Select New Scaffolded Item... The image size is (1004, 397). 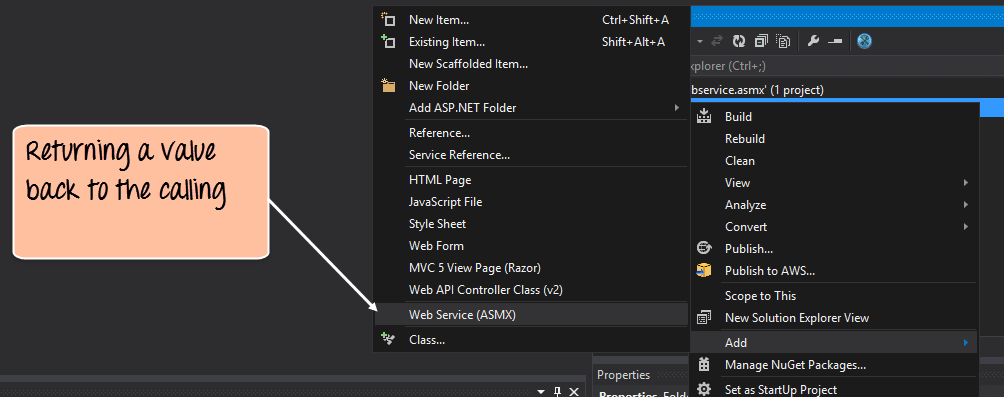(x=531, y=63)
